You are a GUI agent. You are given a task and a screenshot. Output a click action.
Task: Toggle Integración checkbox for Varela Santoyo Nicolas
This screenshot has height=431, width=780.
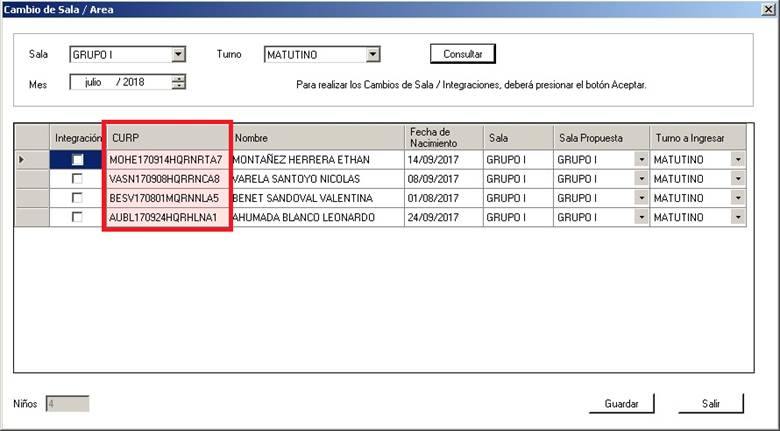(x=77, y=179)
